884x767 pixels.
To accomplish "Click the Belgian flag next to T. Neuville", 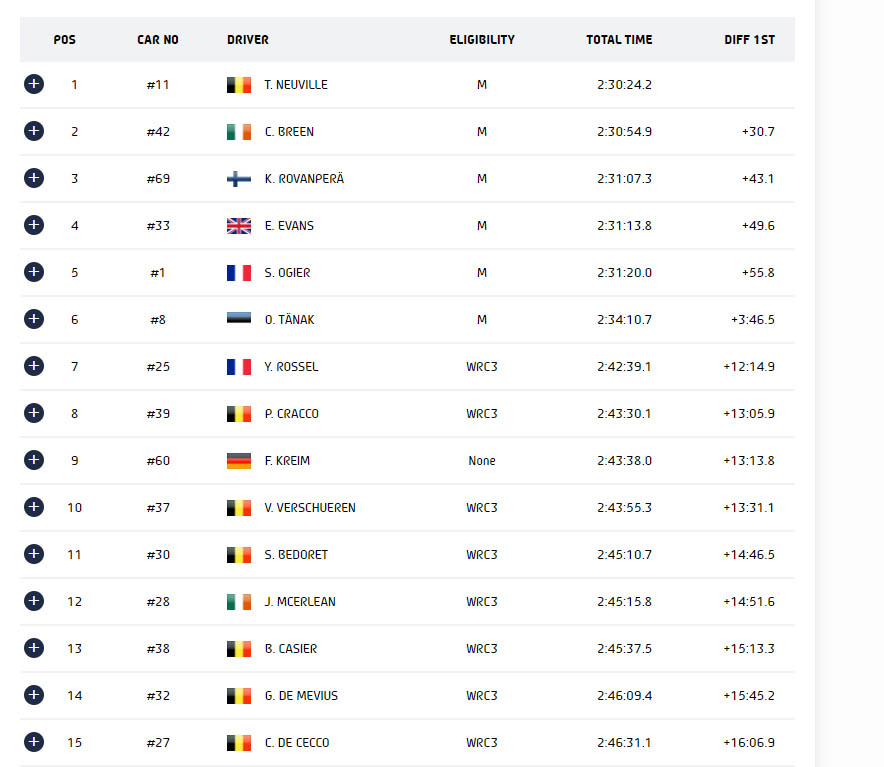I will click(239, 85).
